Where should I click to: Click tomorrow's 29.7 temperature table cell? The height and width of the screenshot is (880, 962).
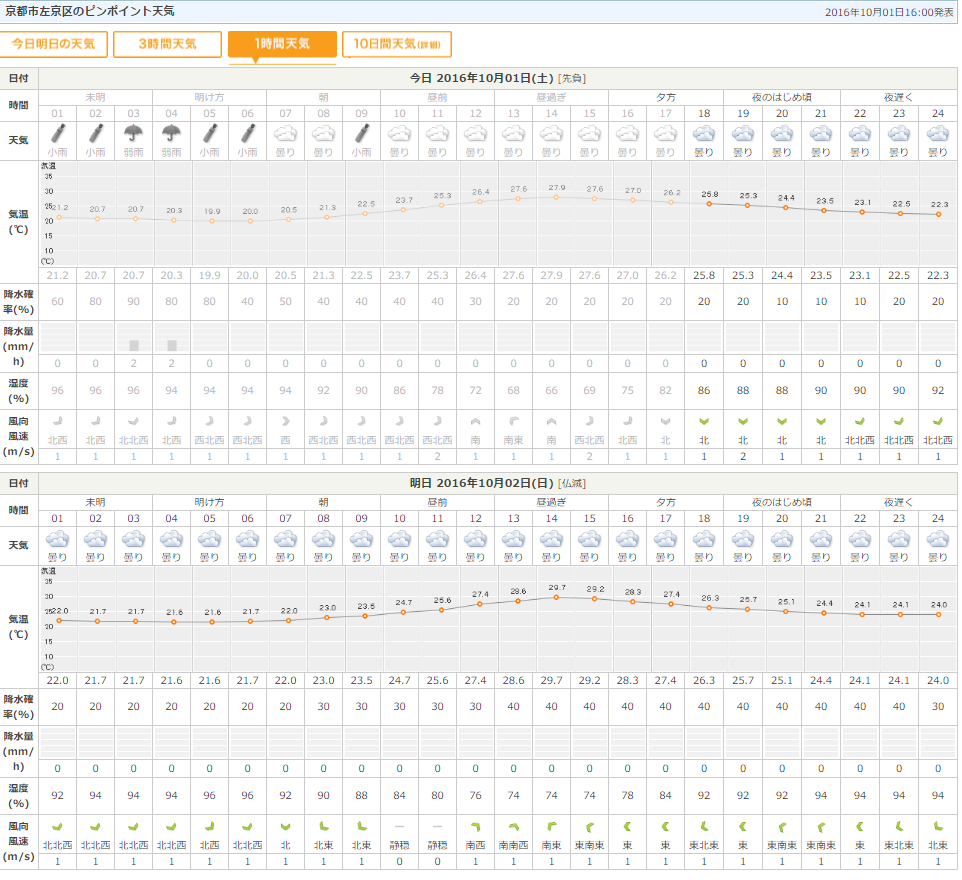click(552, 681)
